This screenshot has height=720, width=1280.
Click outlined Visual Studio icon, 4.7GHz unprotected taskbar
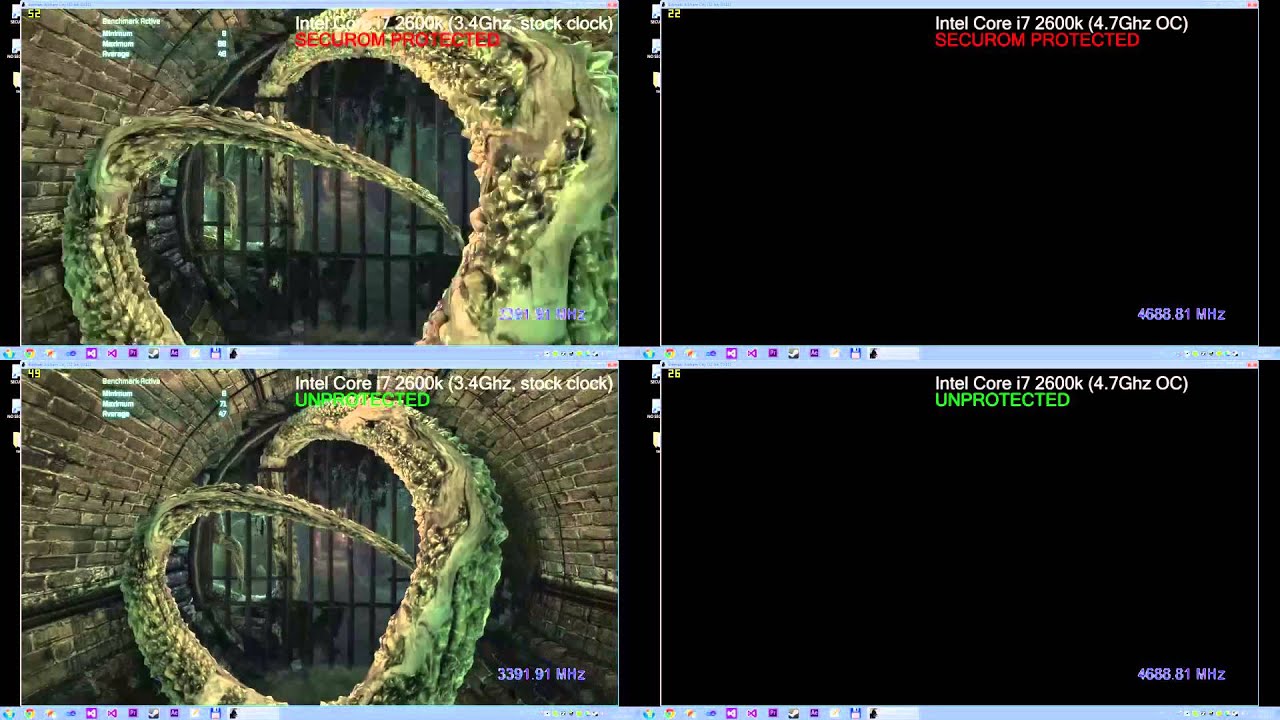(x=752, y=714)
